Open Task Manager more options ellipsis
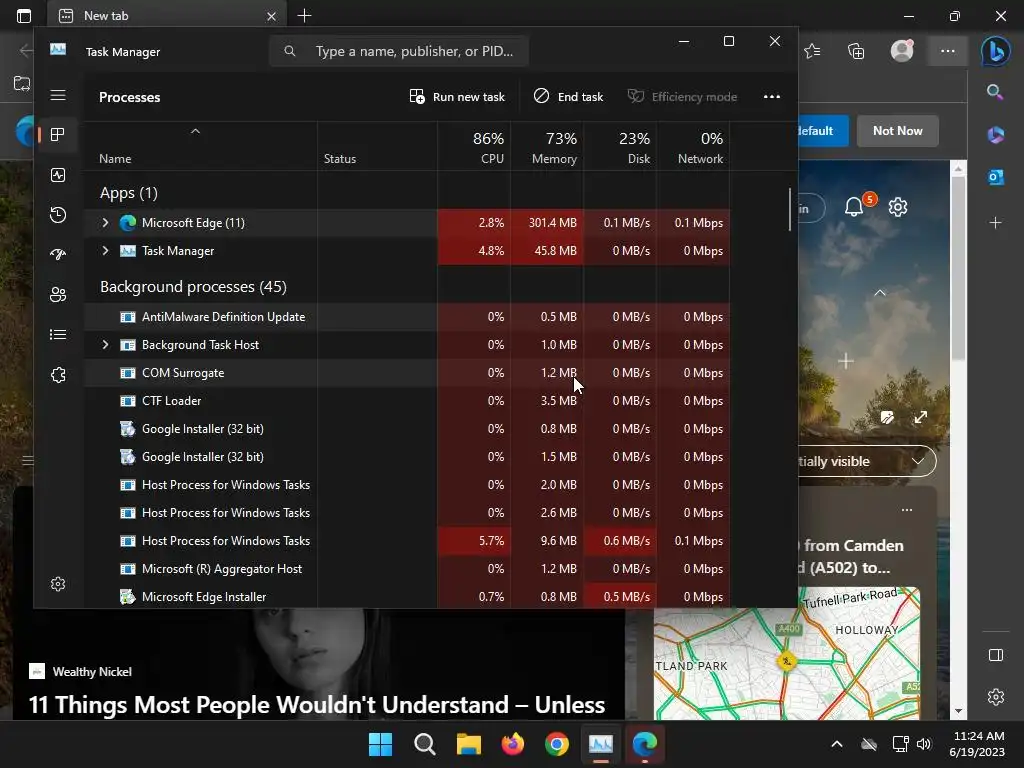Image resolution: width=1024 pixels, height=768 pixels. (772, 97)
